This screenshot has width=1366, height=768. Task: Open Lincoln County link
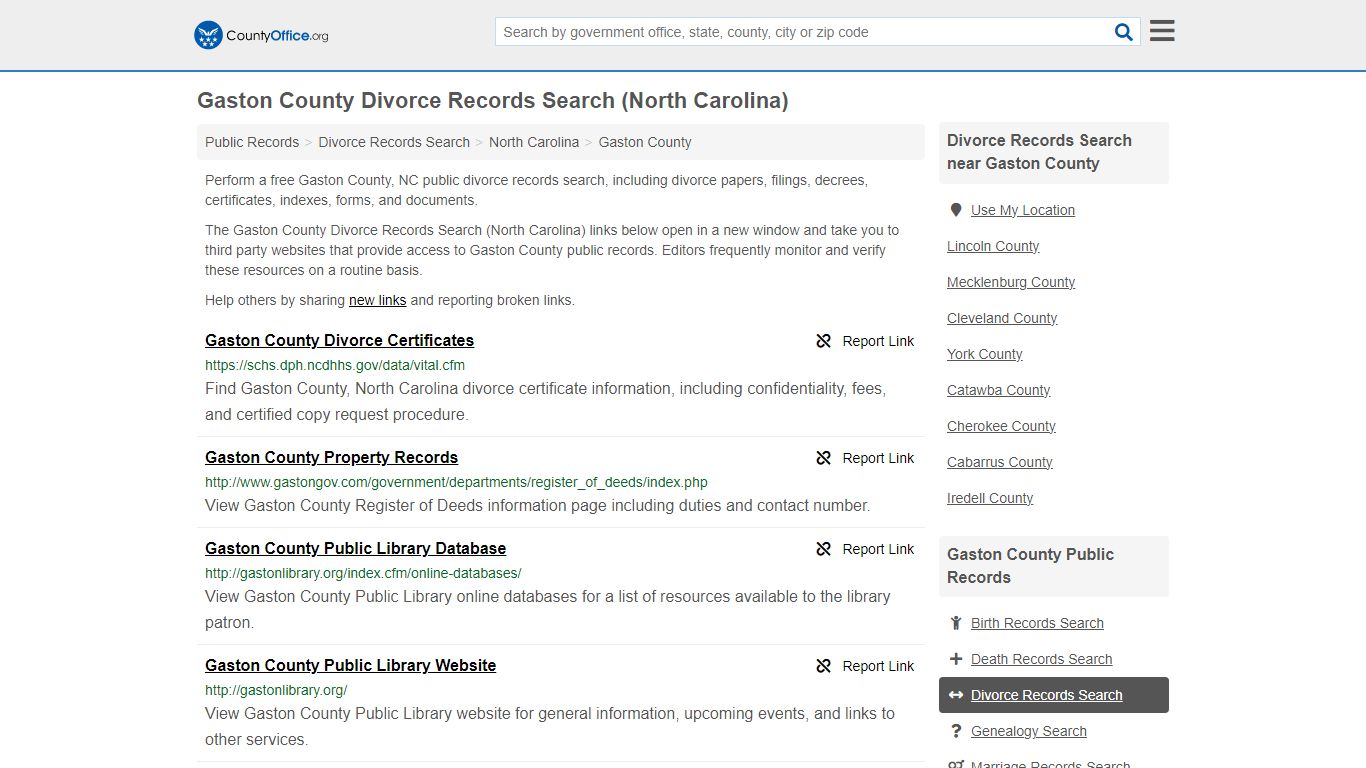[993, 246]
